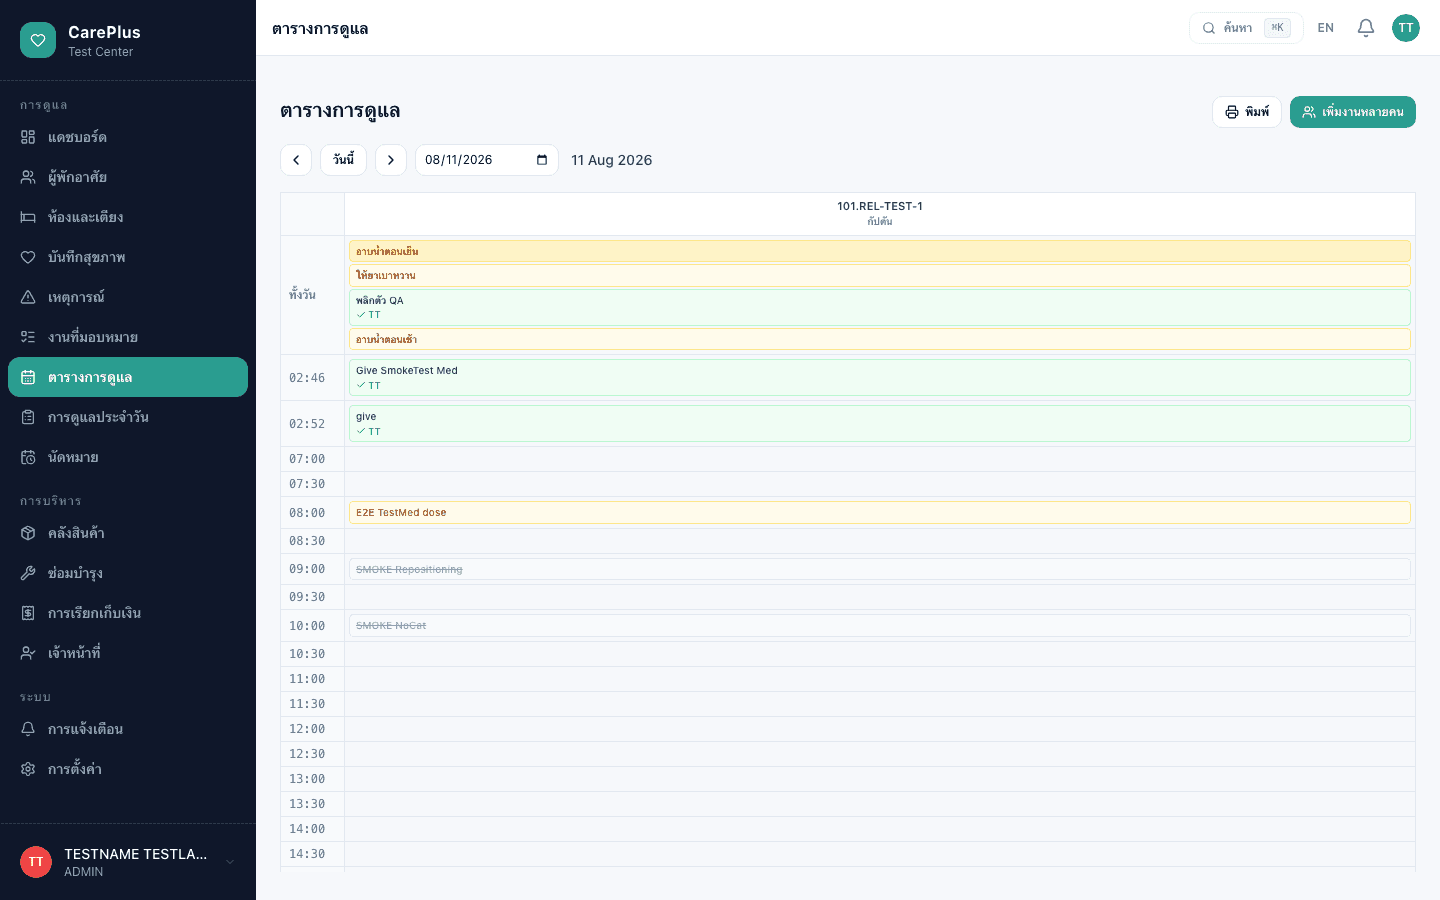The image size is (1440, 900).
Task: Jump to today with วันนี้ button
Action: point(343,160)
